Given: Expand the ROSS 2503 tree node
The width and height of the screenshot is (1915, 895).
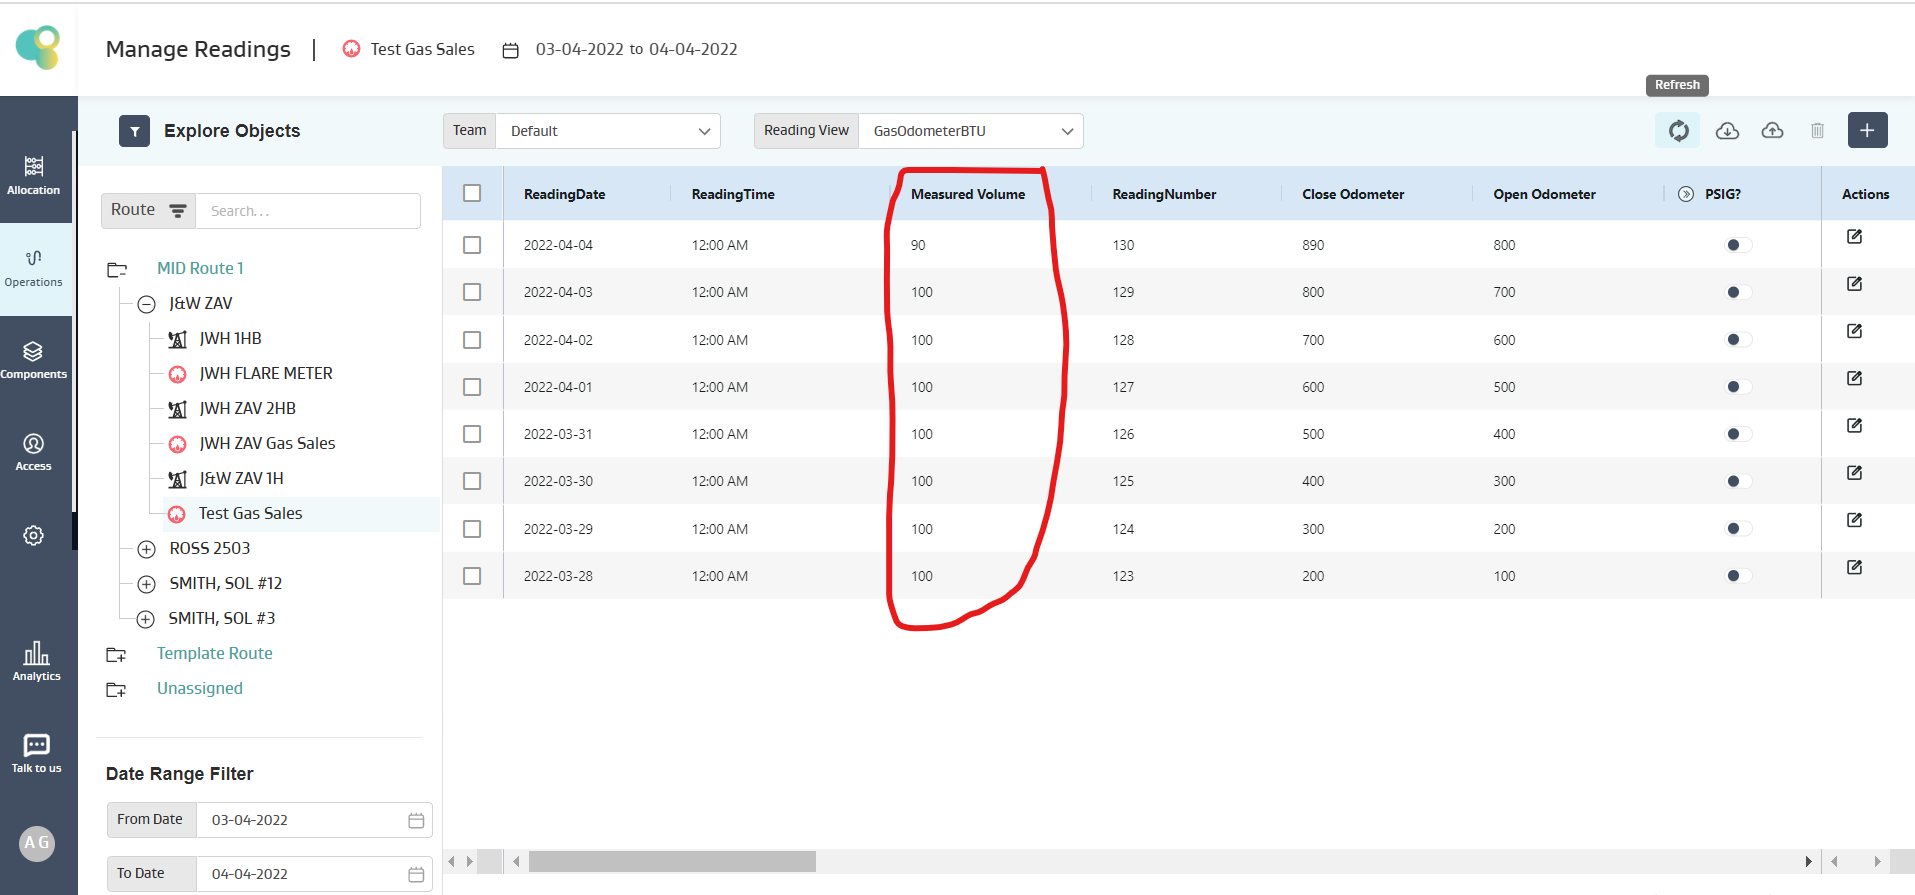Looking at the screenshot, I should click(147, 549).
